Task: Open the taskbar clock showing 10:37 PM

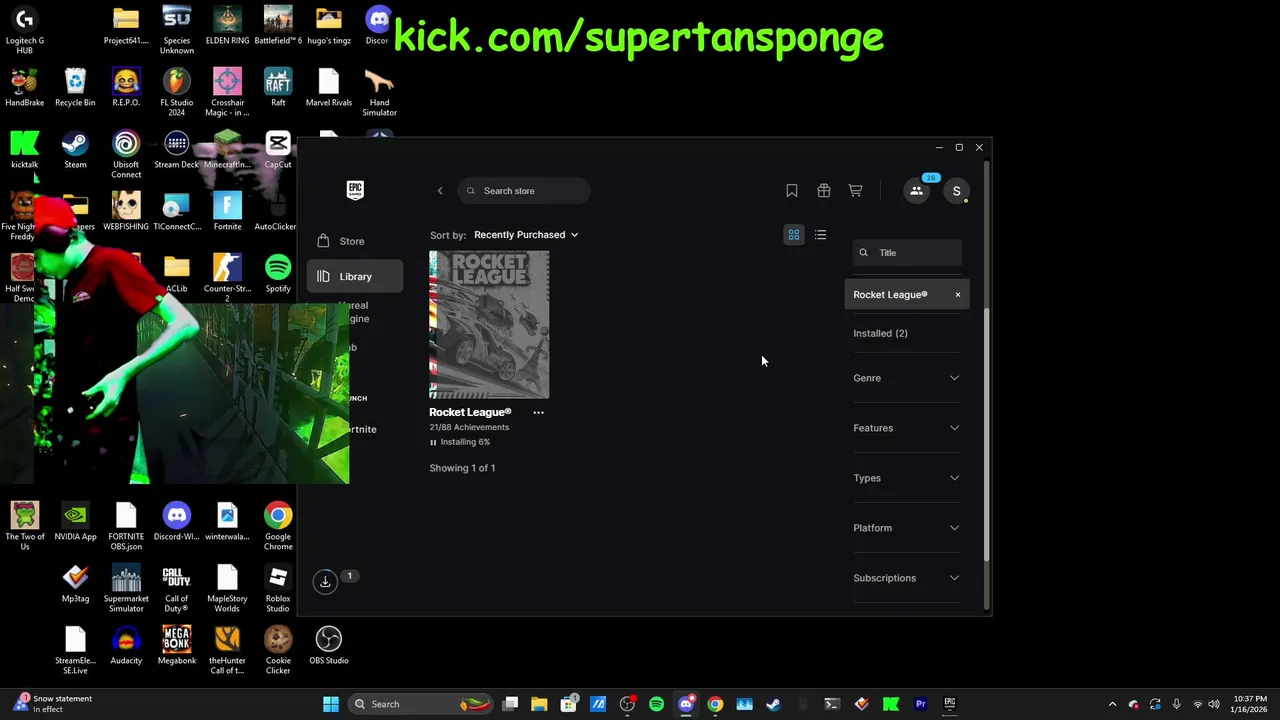Action: click(x=1250, y=704)
